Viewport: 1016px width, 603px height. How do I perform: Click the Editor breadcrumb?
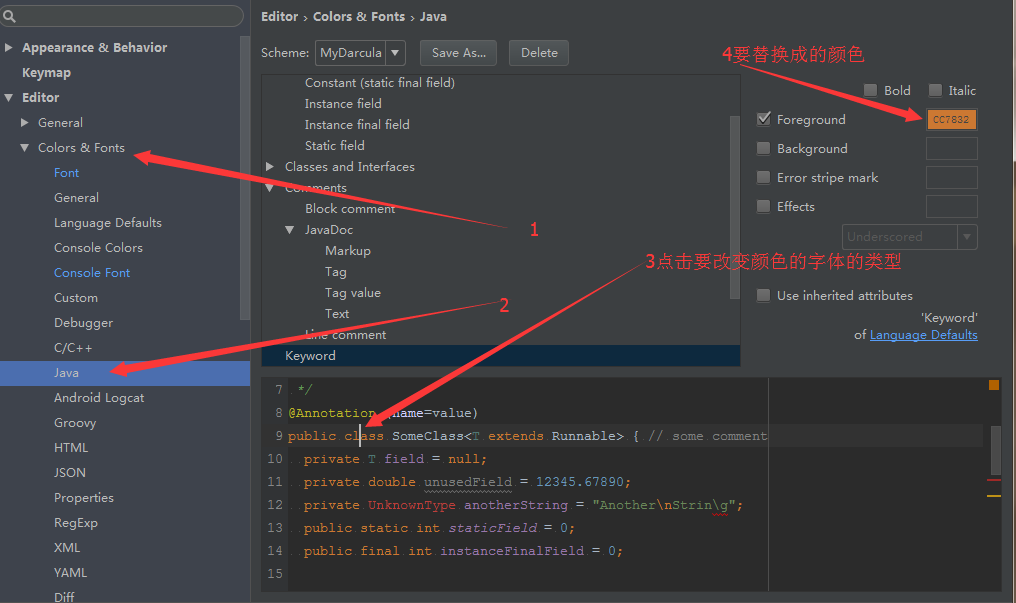click(279, 17)
